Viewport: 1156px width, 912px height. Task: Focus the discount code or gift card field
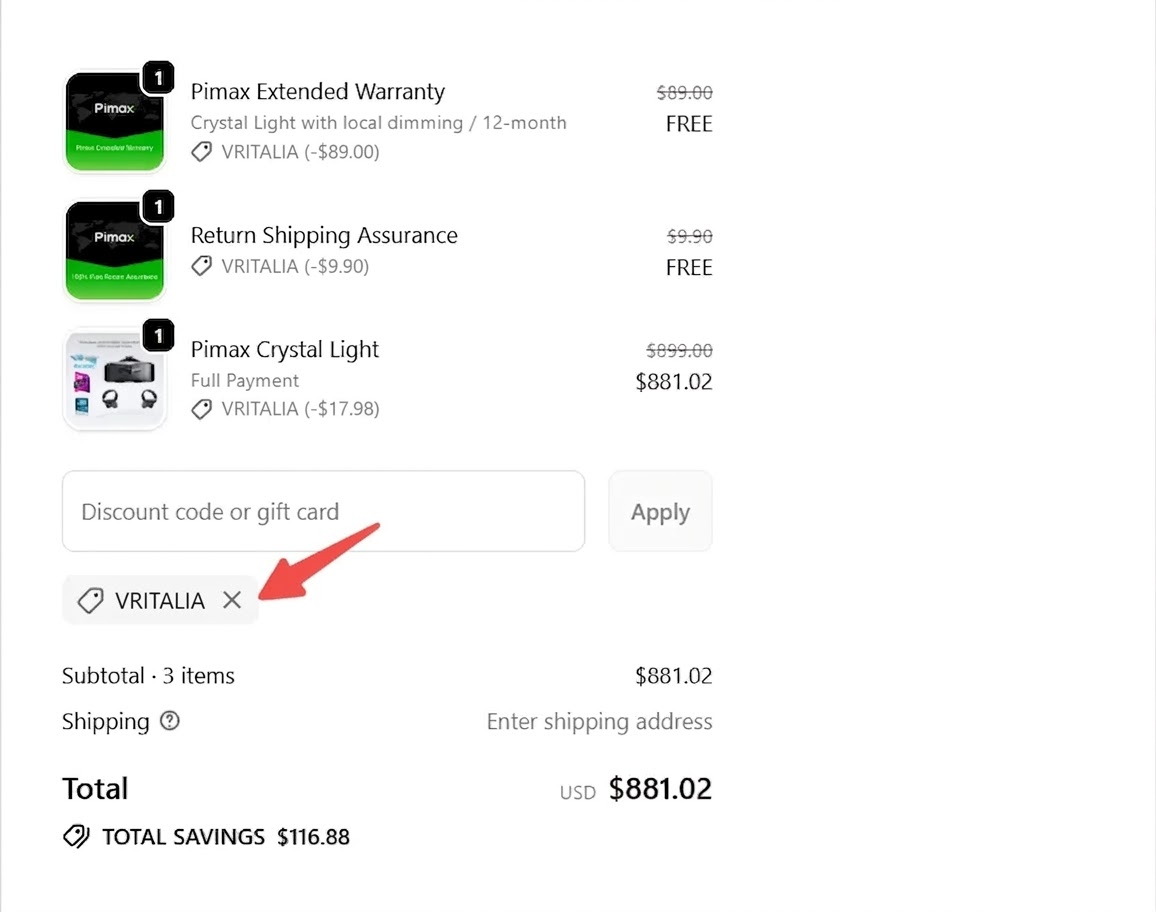[323, 512]
